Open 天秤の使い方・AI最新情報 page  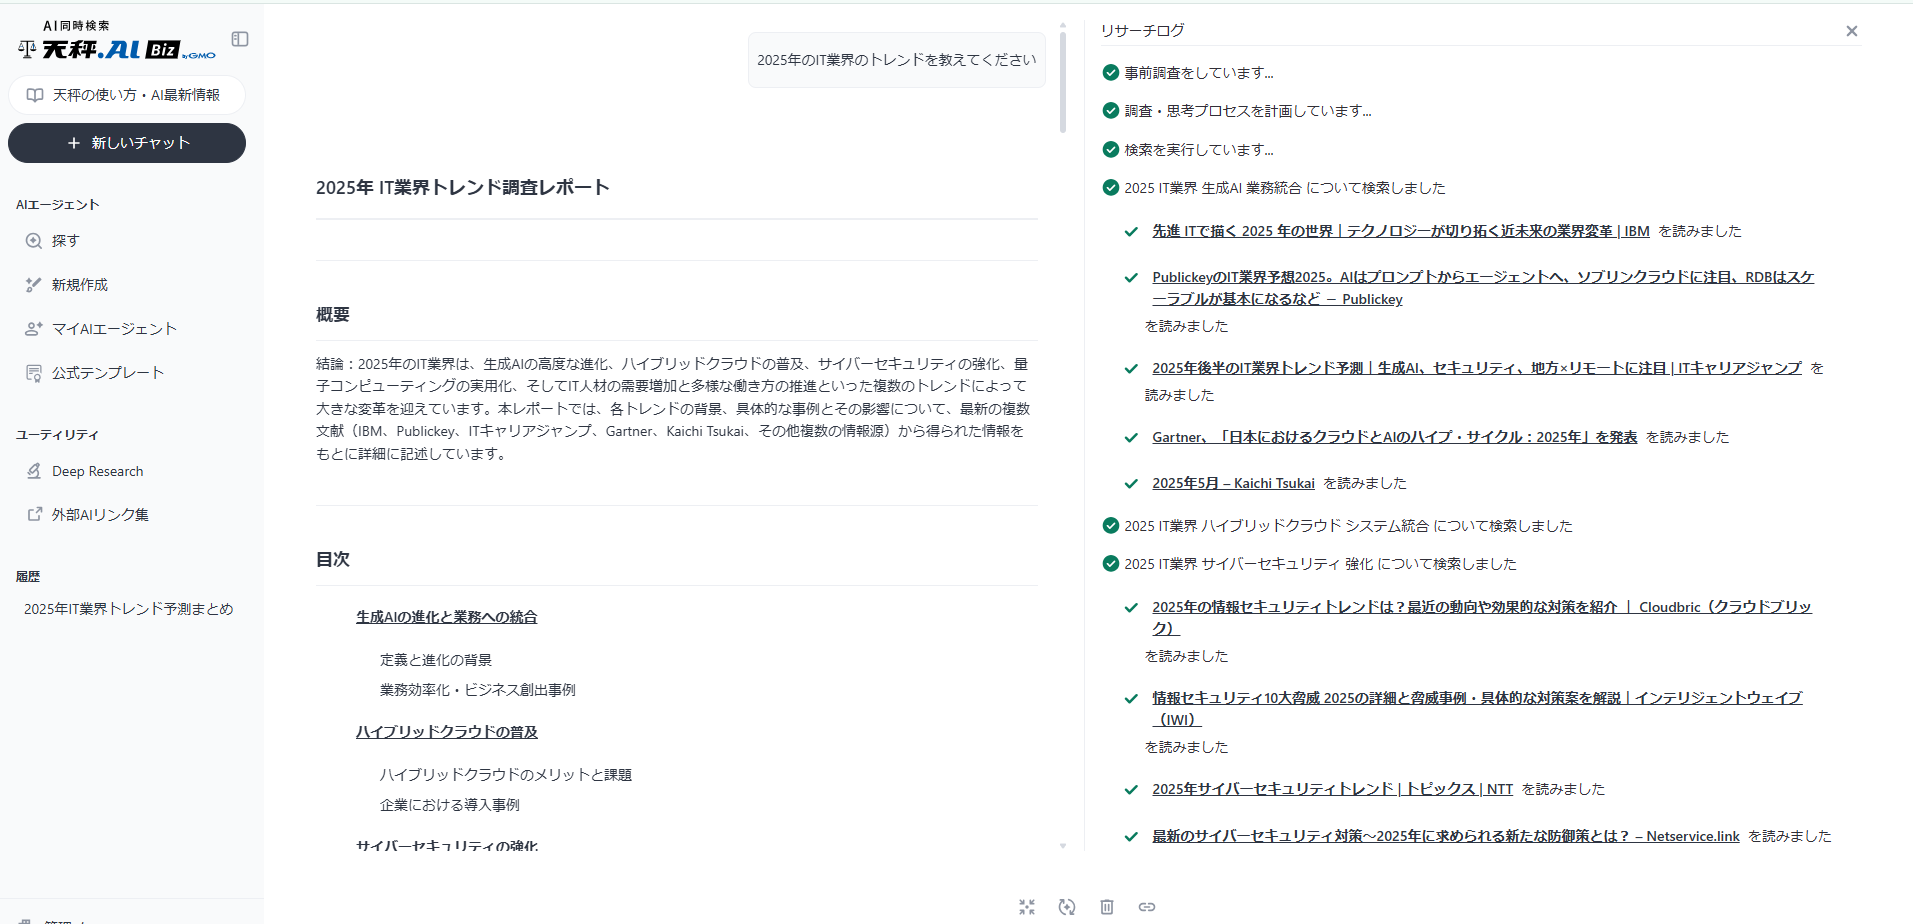coord(126,94)
